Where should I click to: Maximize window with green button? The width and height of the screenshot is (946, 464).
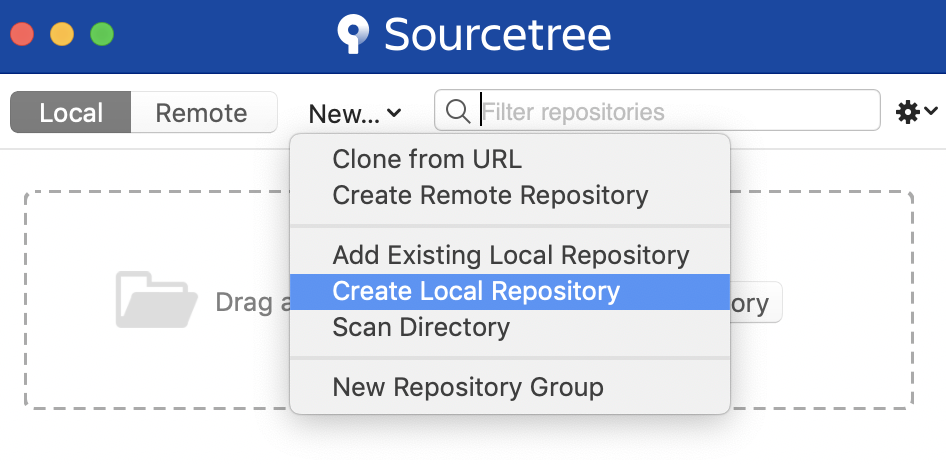coord(102,34)
